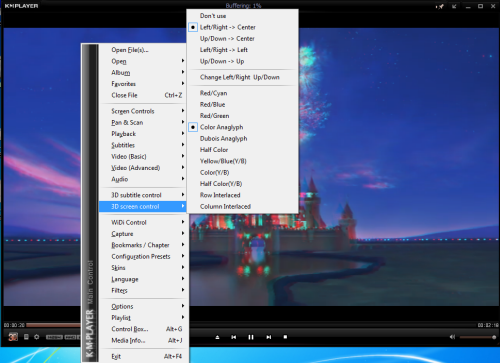
Task: Select Left/Right -> Center radio option
Action: coord(242,27)
